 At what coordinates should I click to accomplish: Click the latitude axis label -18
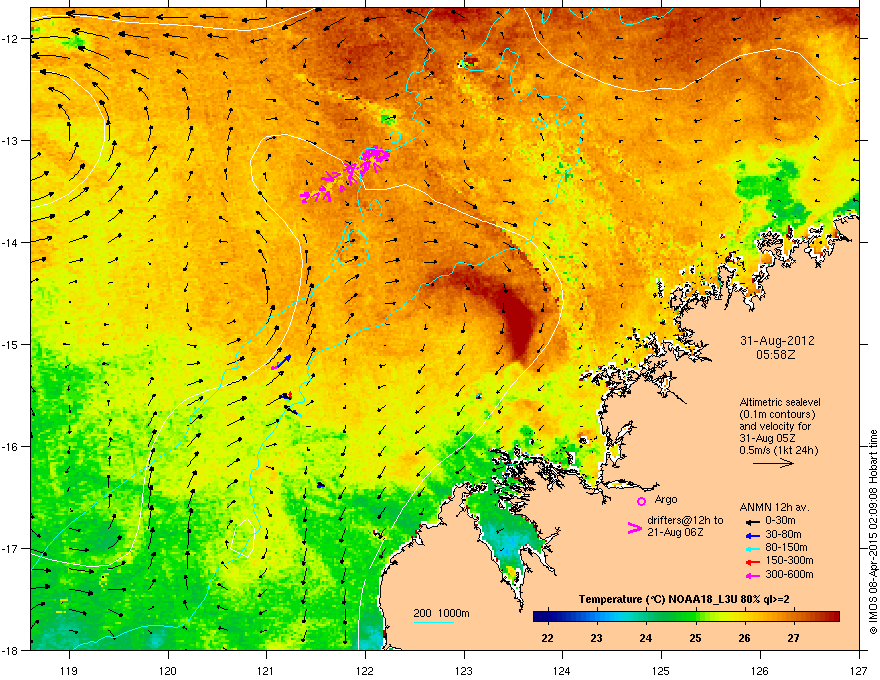(x=10, y=650)
